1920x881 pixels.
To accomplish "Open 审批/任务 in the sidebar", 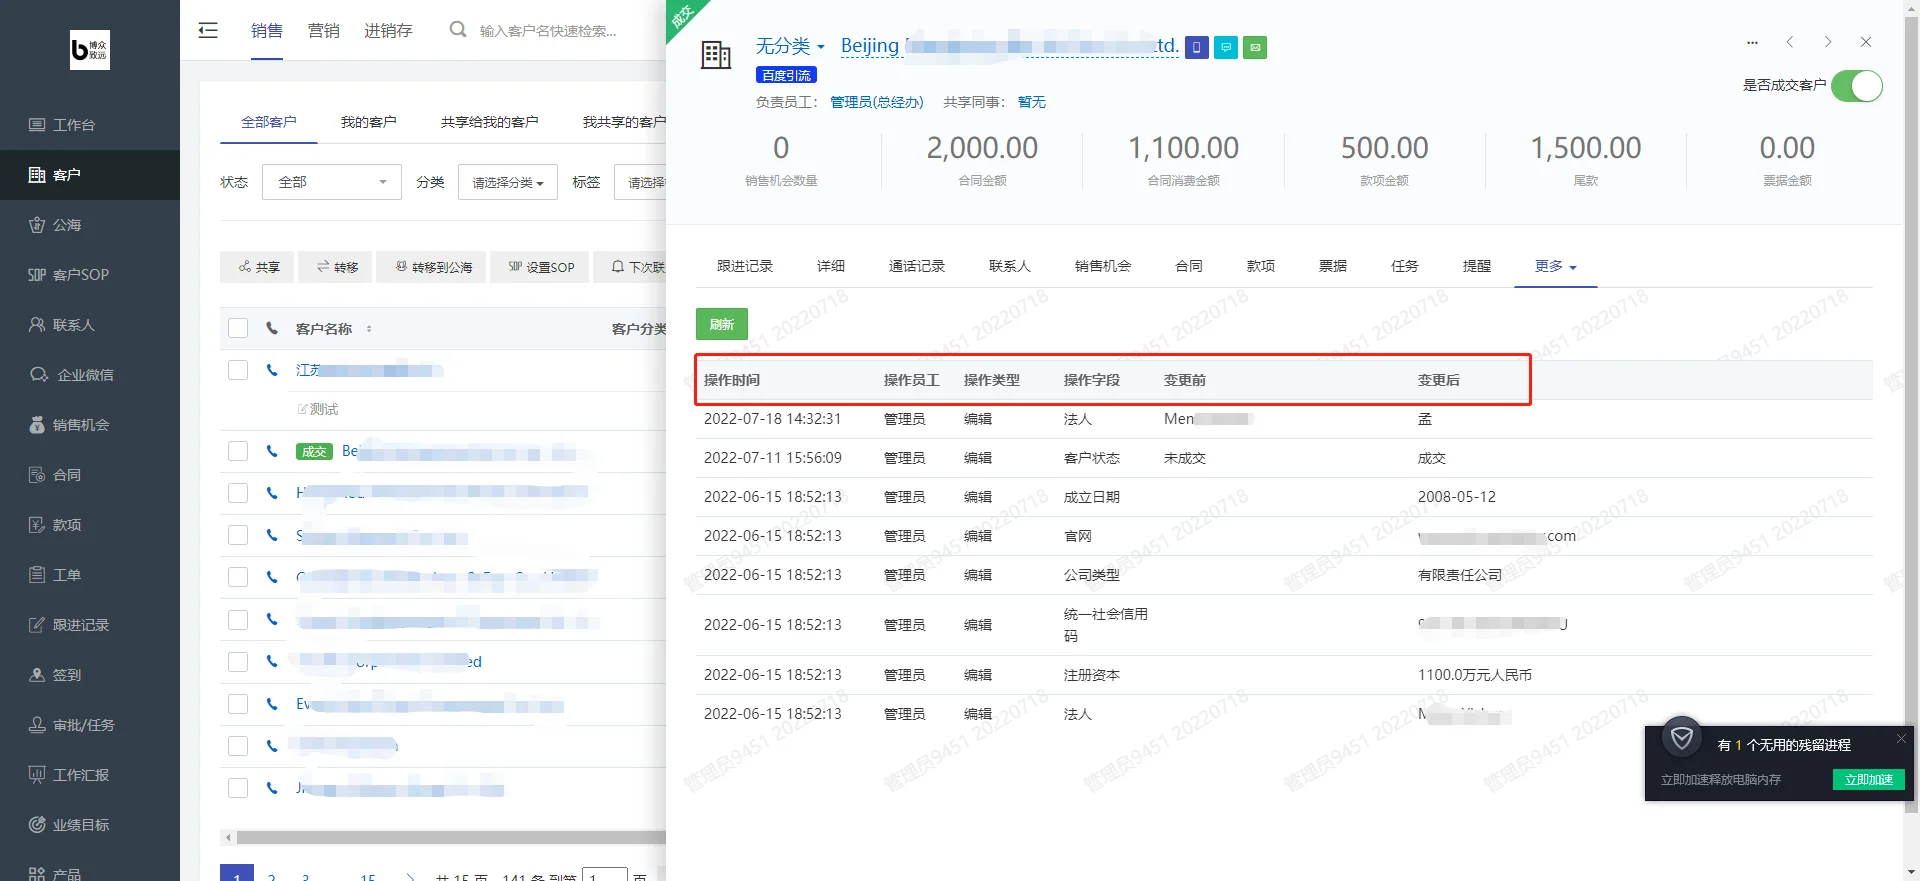I will click(x=90, y=725).
